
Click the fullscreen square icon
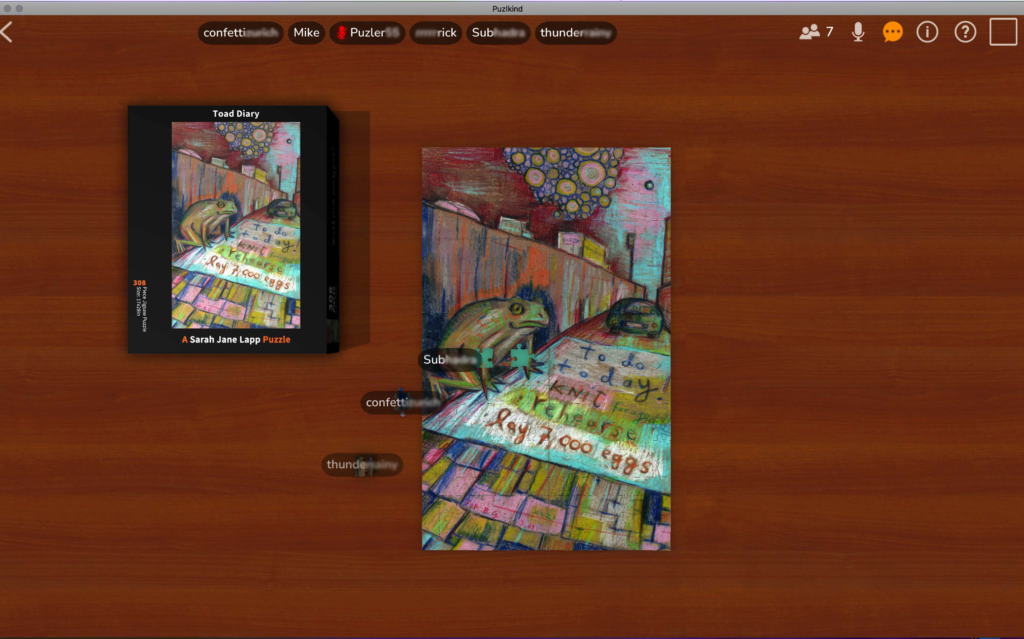point(1003,32)
